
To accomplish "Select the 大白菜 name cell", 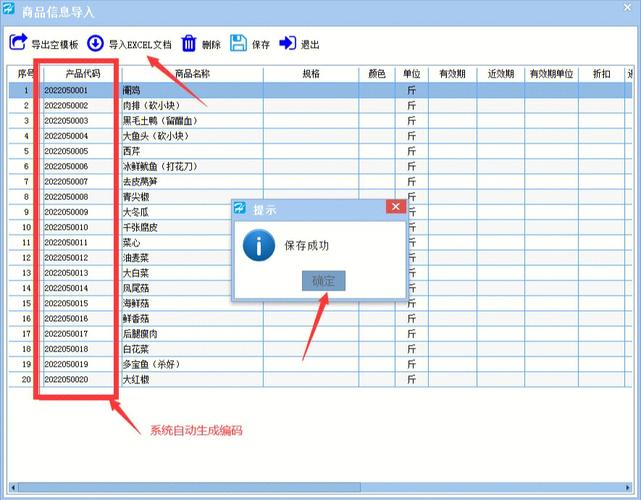I will [x=177, y=273].
